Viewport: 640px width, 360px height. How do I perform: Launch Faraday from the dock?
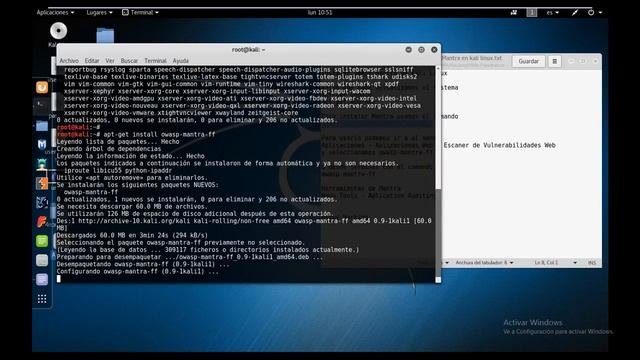pos(42,222)
